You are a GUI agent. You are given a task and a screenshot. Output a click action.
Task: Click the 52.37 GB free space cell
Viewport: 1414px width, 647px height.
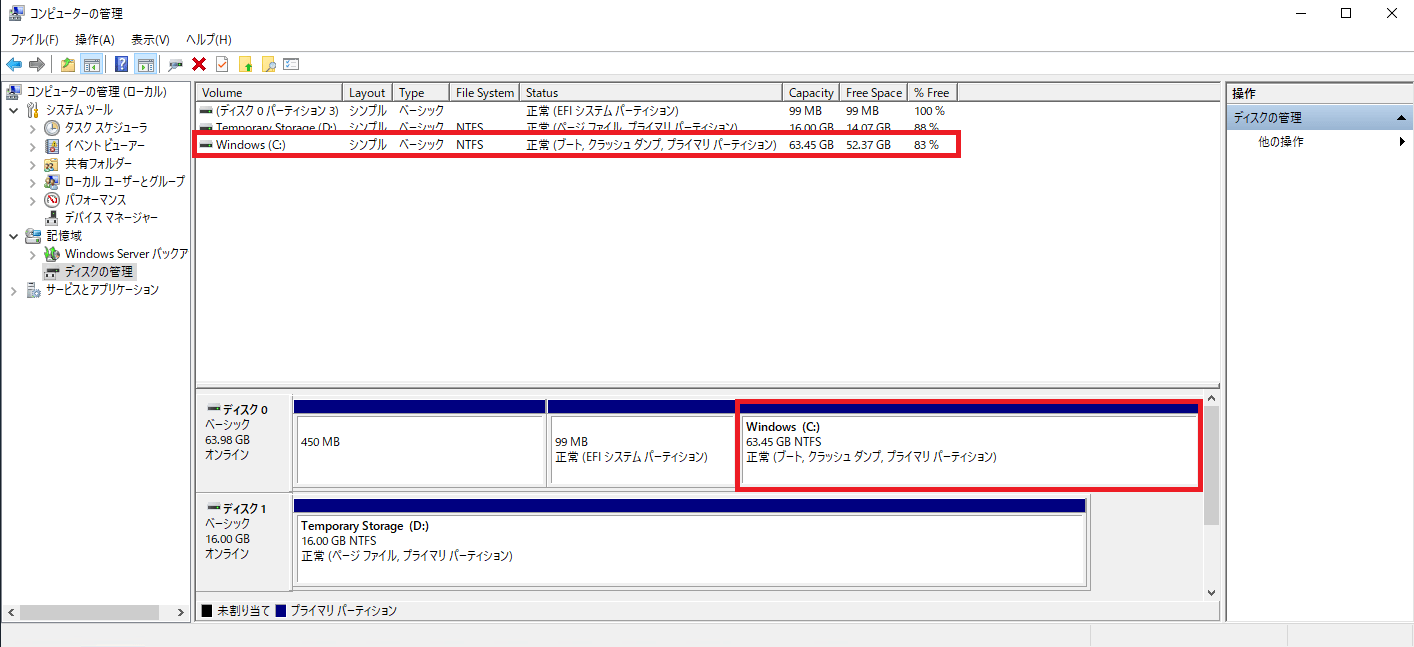868,144
